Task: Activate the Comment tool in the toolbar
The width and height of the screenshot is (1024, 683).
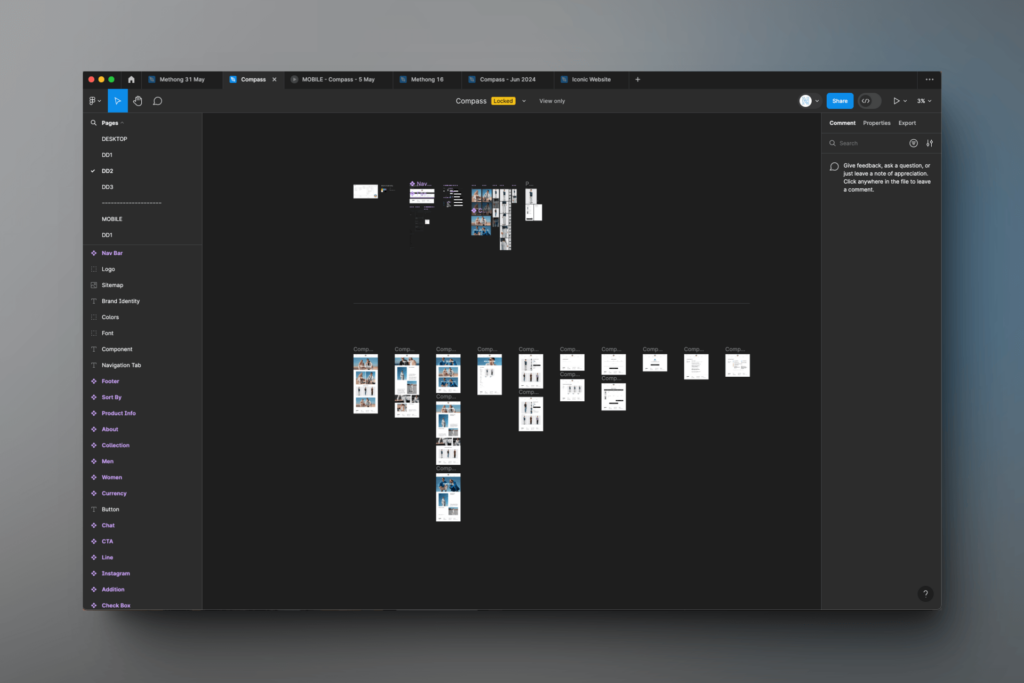Action: (158, 101)
